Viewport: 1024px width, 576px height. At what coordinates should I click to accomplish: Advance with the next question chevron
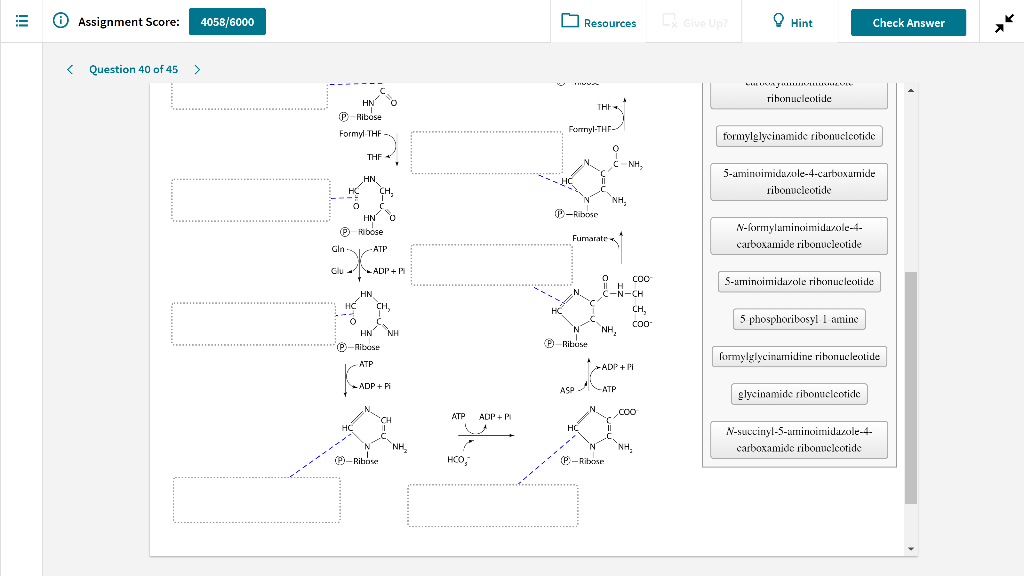pos(197,69)
